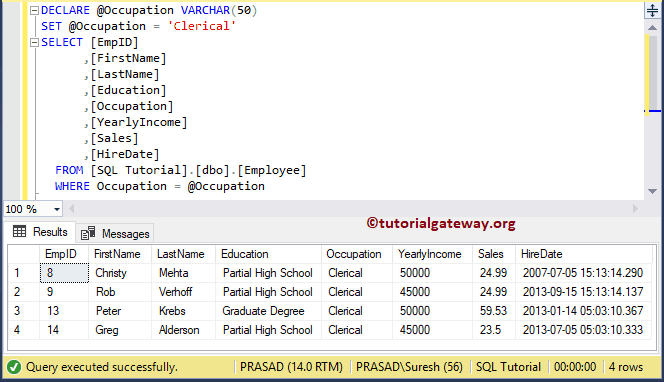Click Greg's YearlyIncome cell 45000
This screenshot has width=664, height=382.
pyautogui.click(x=432, y=330)
